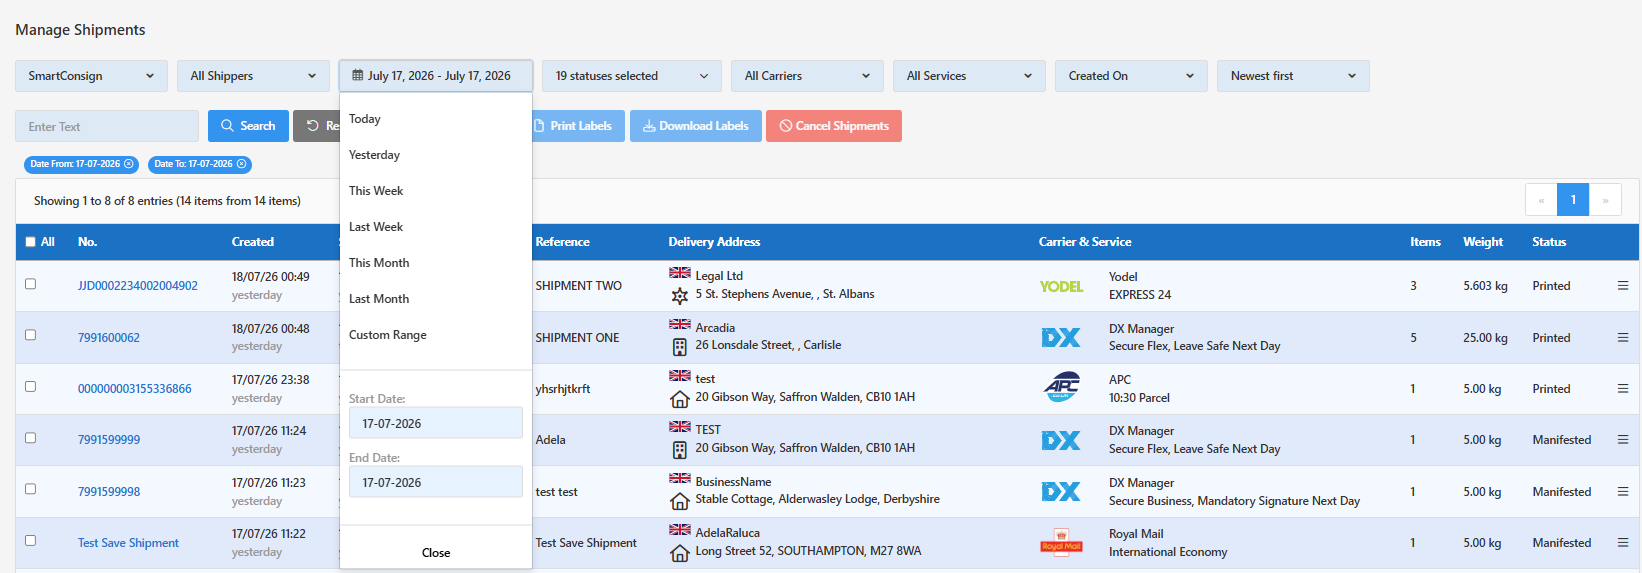The width and height of the screenshot is (1642, 573).
Task: Click the Start Date input field
Action: 435,423
